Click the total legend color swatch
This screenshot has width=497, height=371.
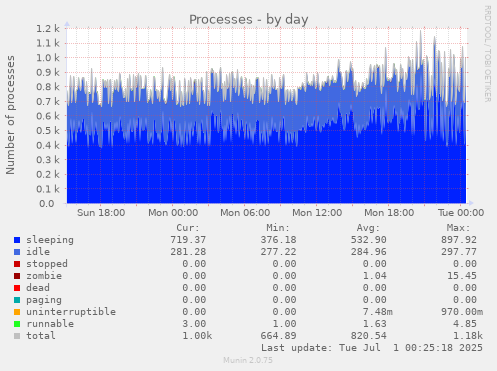17,336
